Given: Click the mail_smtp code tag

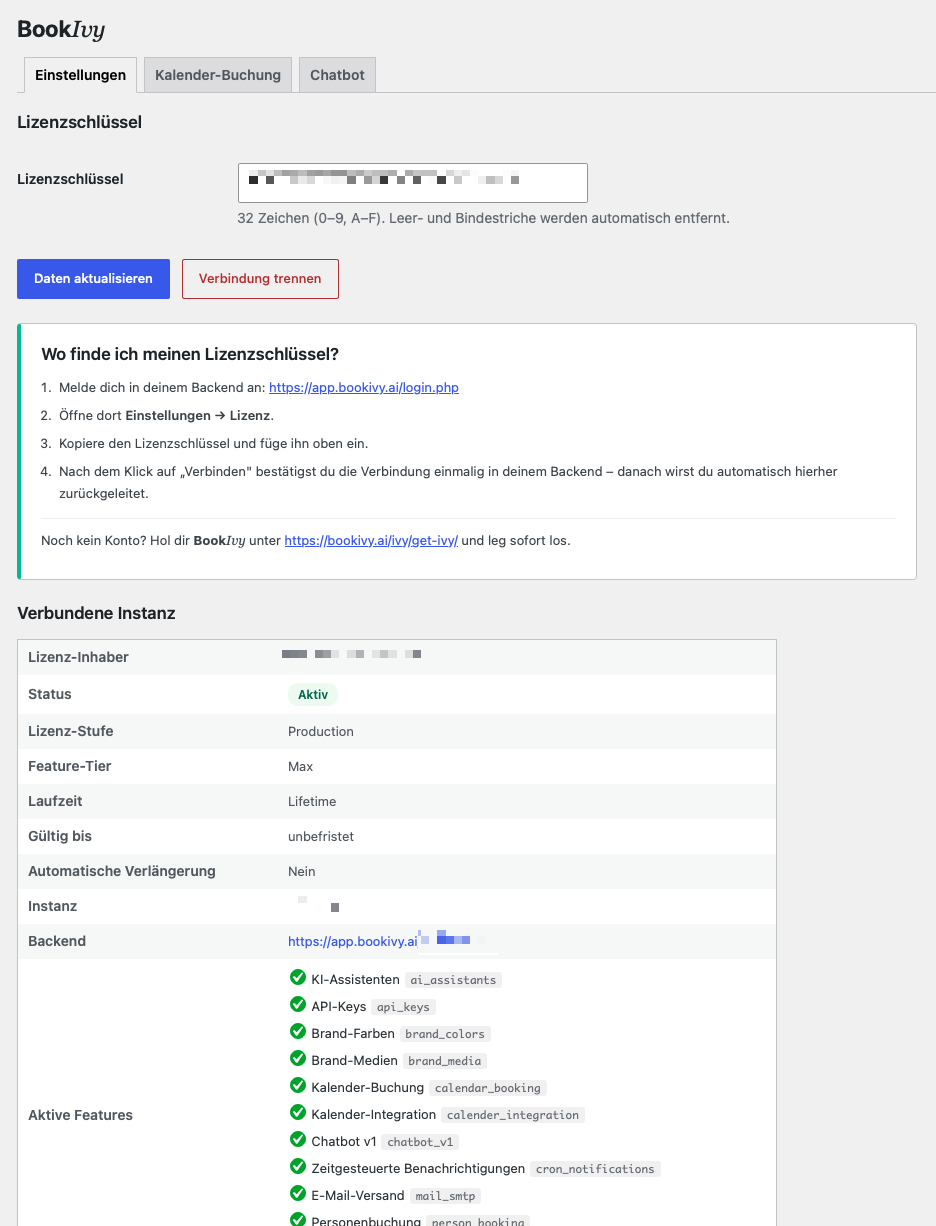Looking at the screenshot, I should point(445,1196).
